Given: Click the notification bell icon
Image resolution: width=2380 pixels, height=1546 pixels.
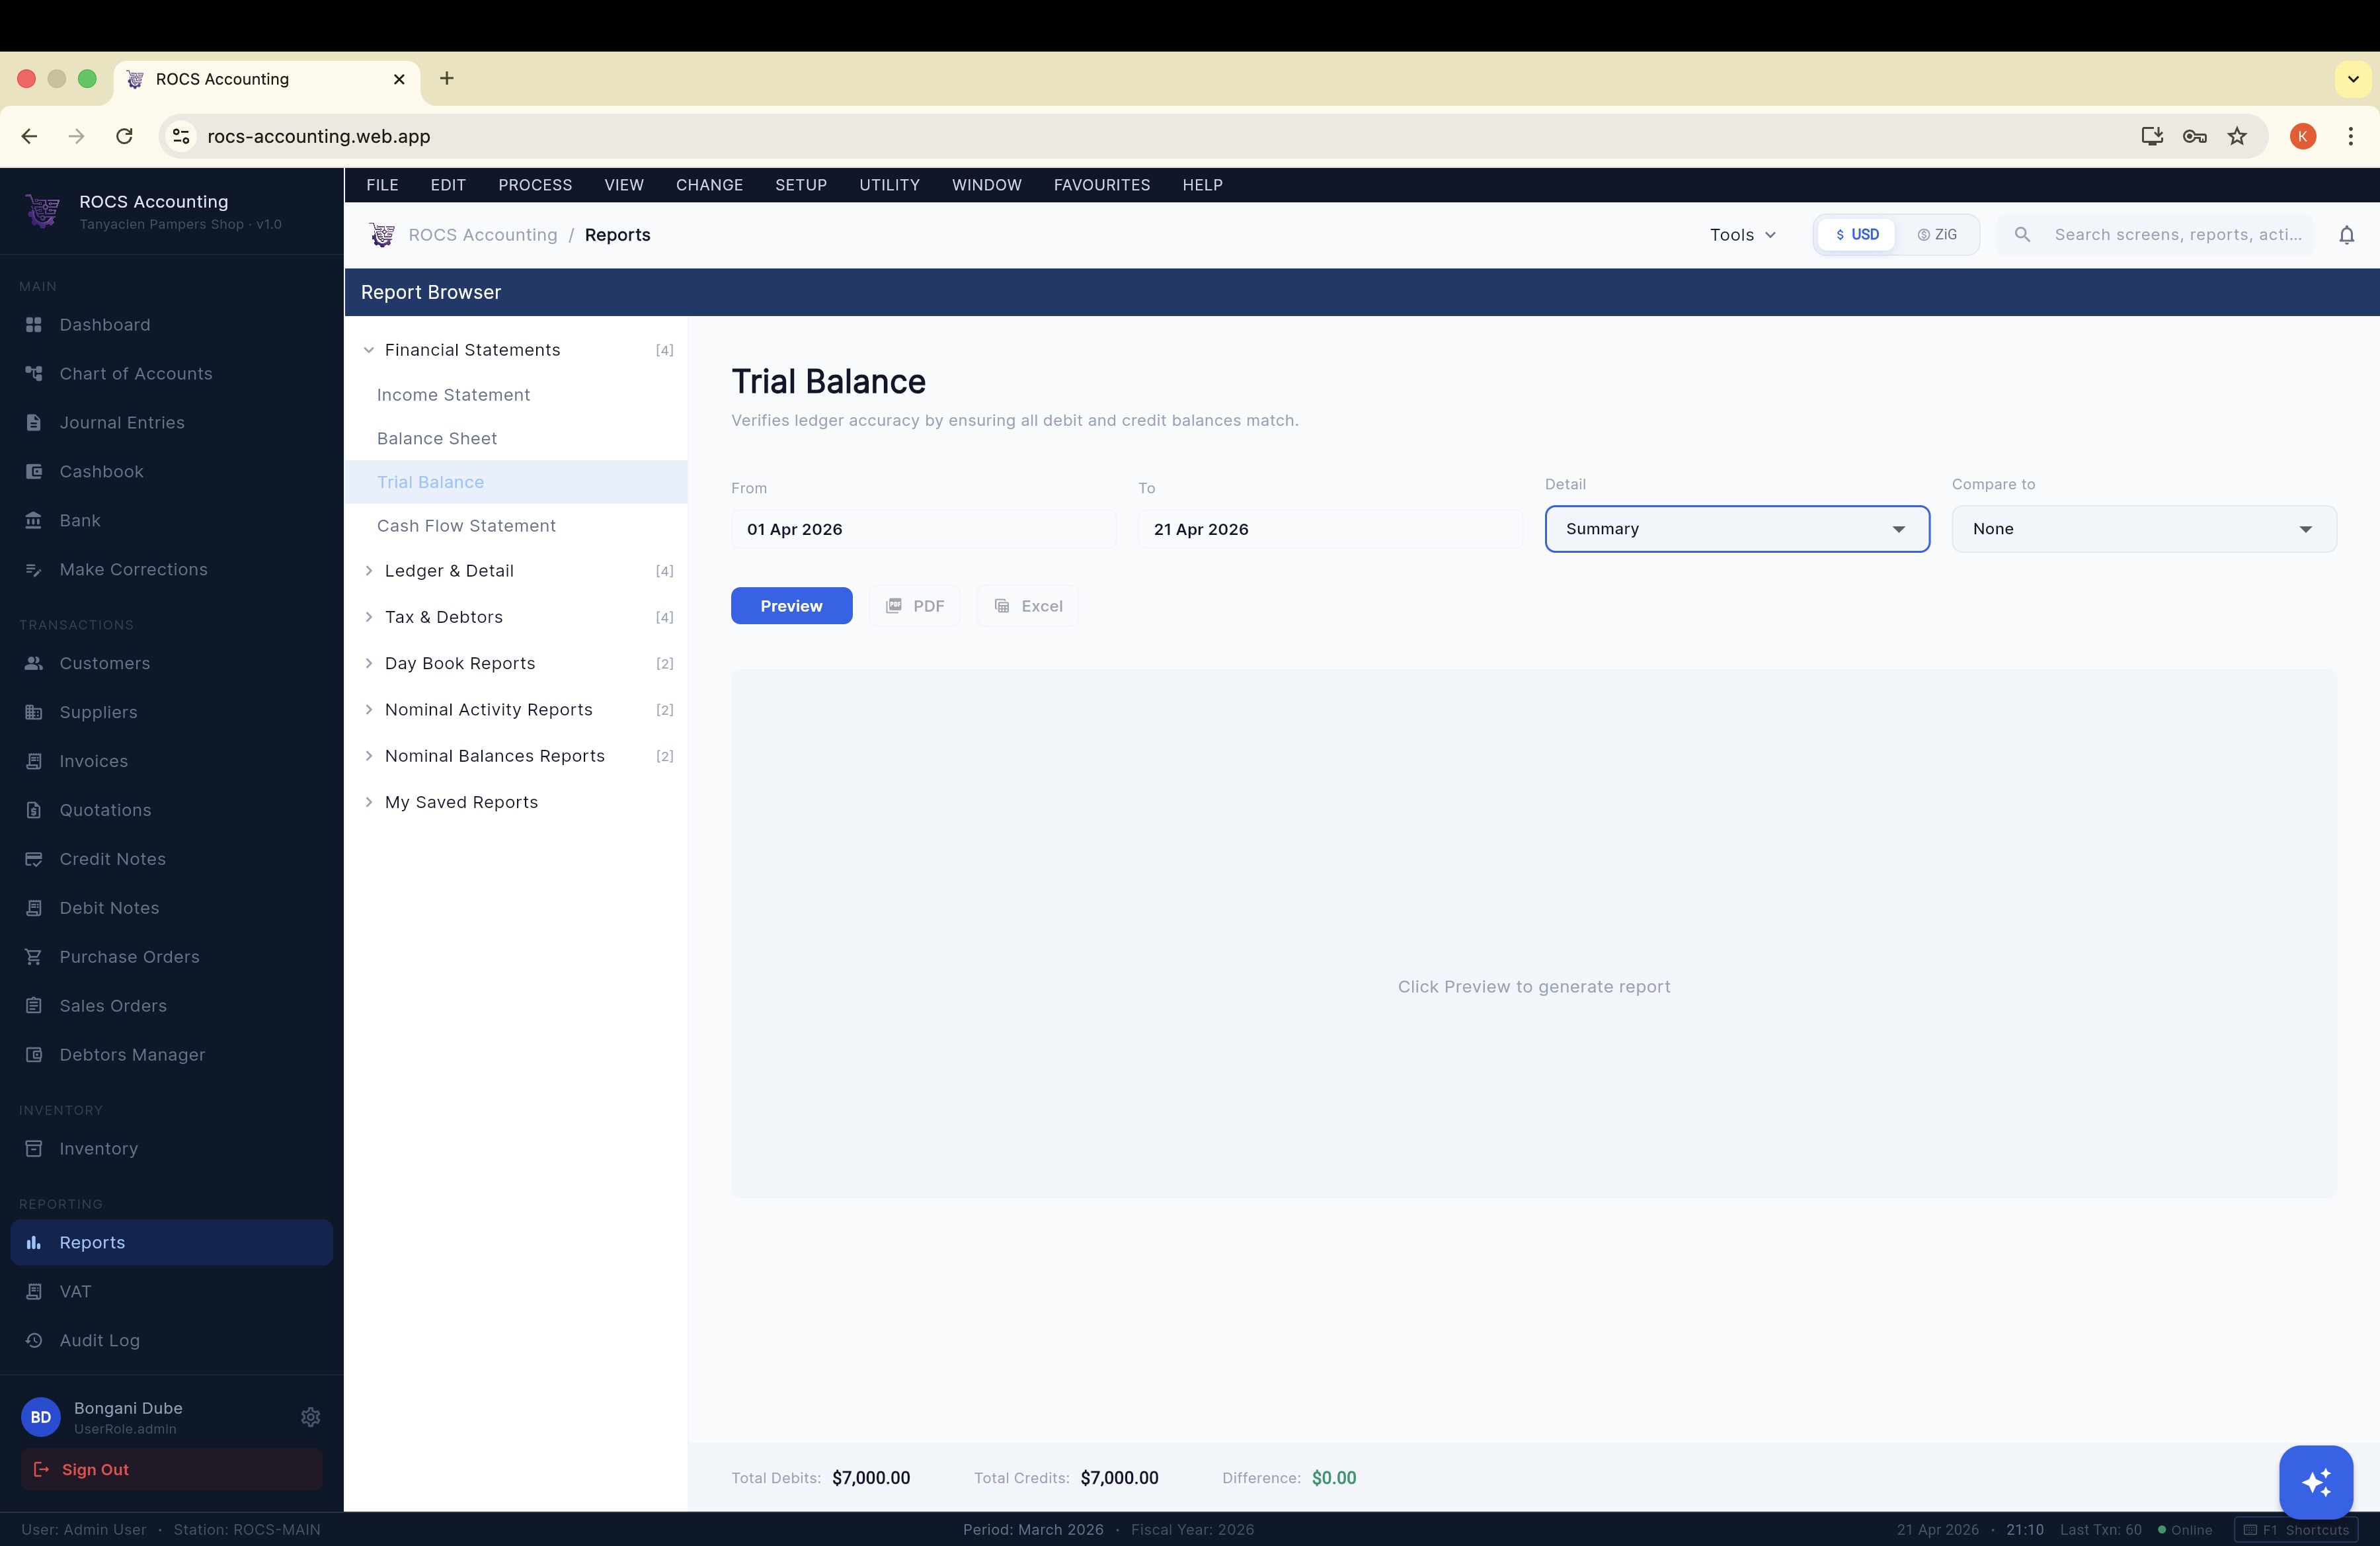Looking at the screenshot, I should 2347,234.
